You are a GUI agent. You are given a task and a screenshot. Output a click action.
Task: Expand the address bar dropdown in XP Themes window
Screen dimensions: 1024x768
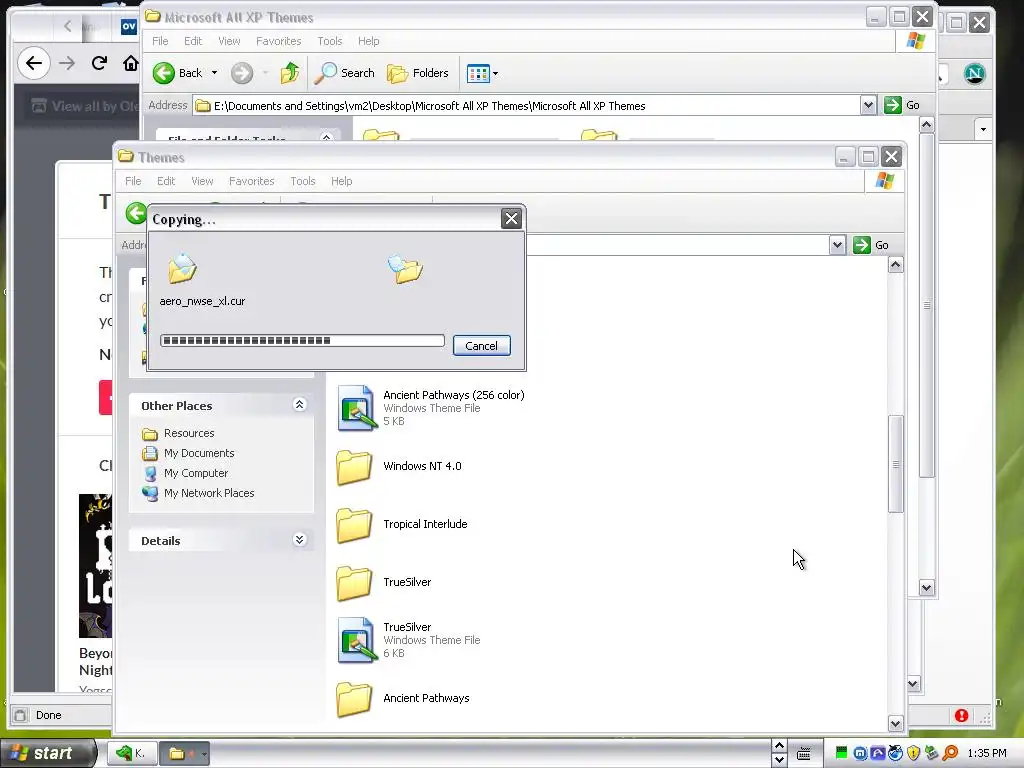(x=868, y=105)
